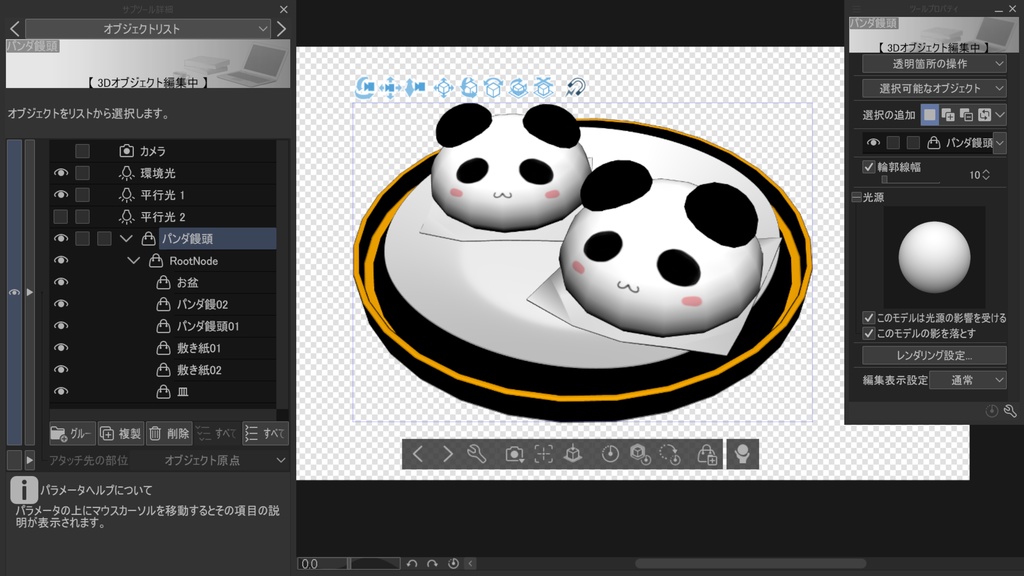Select the object free rotate icon
1024x576 pixels.
(468, 88)
